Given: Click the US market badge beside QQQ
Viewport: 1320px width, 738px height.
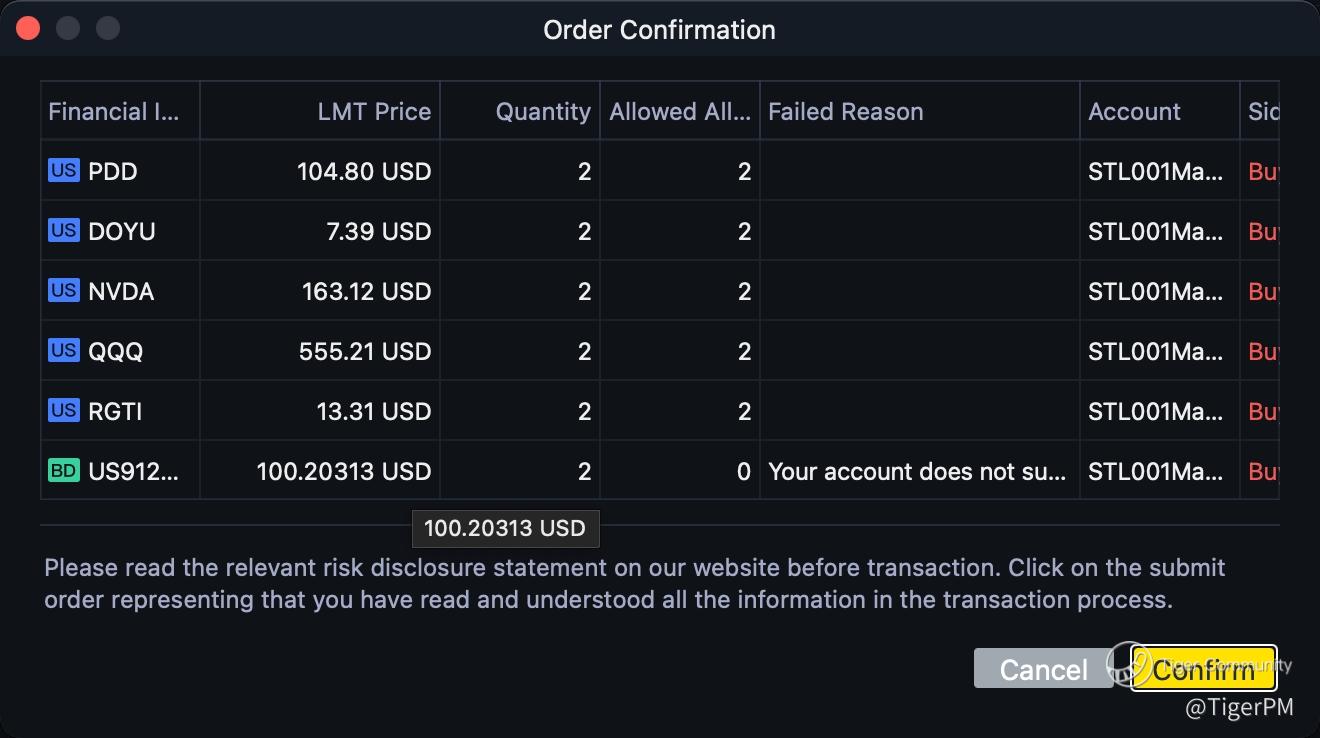Looking at the screenshot, I should 63,351.
